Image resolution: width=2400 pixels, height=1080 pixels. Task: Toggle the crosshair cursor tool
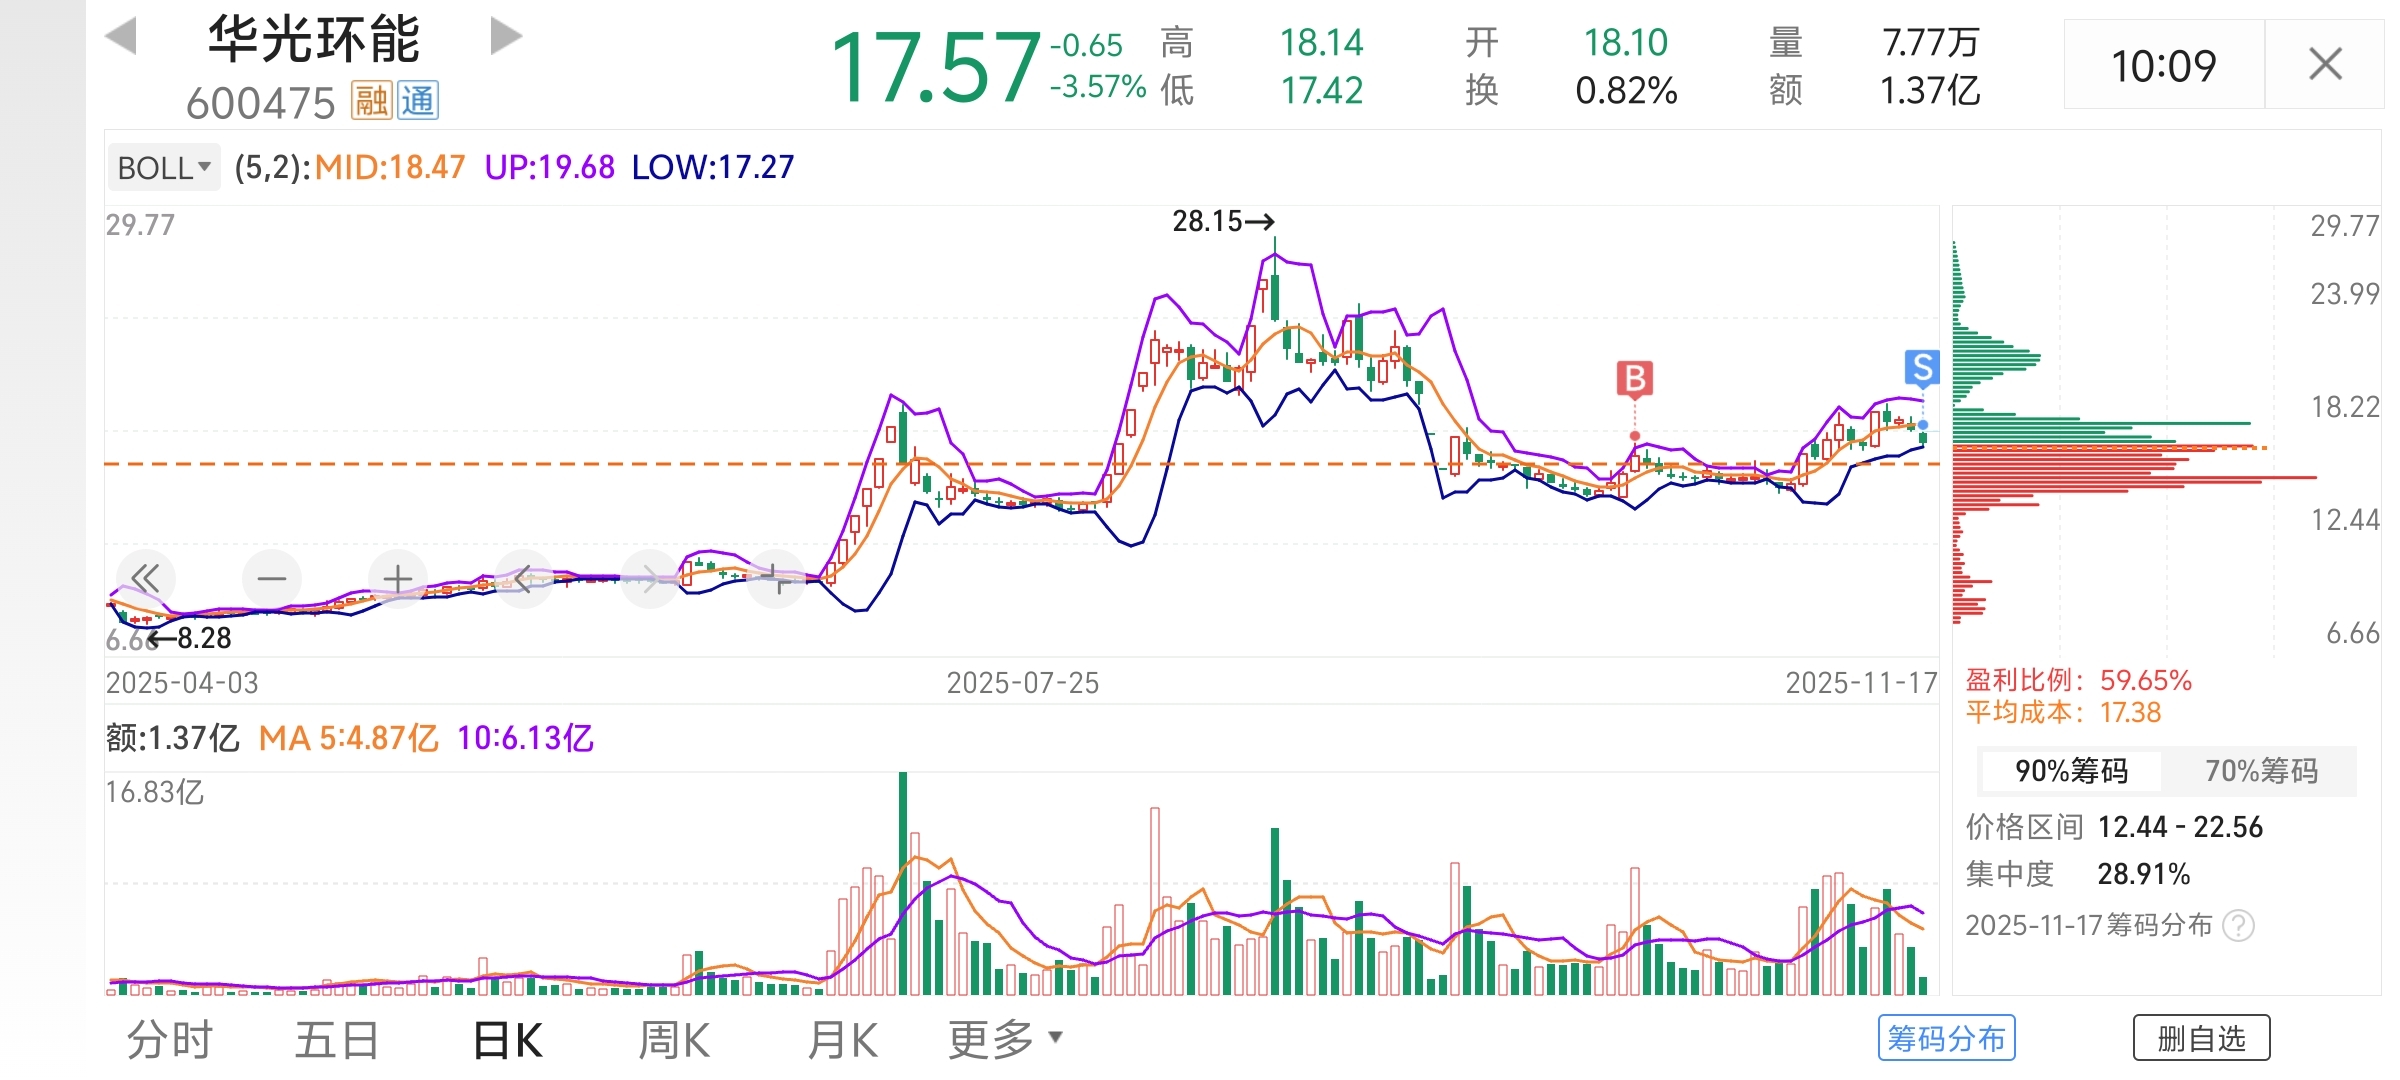[x=776, y=578]
